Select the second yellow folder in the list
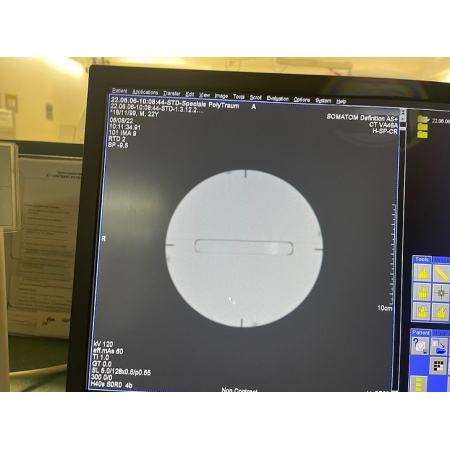 point(422,127)
